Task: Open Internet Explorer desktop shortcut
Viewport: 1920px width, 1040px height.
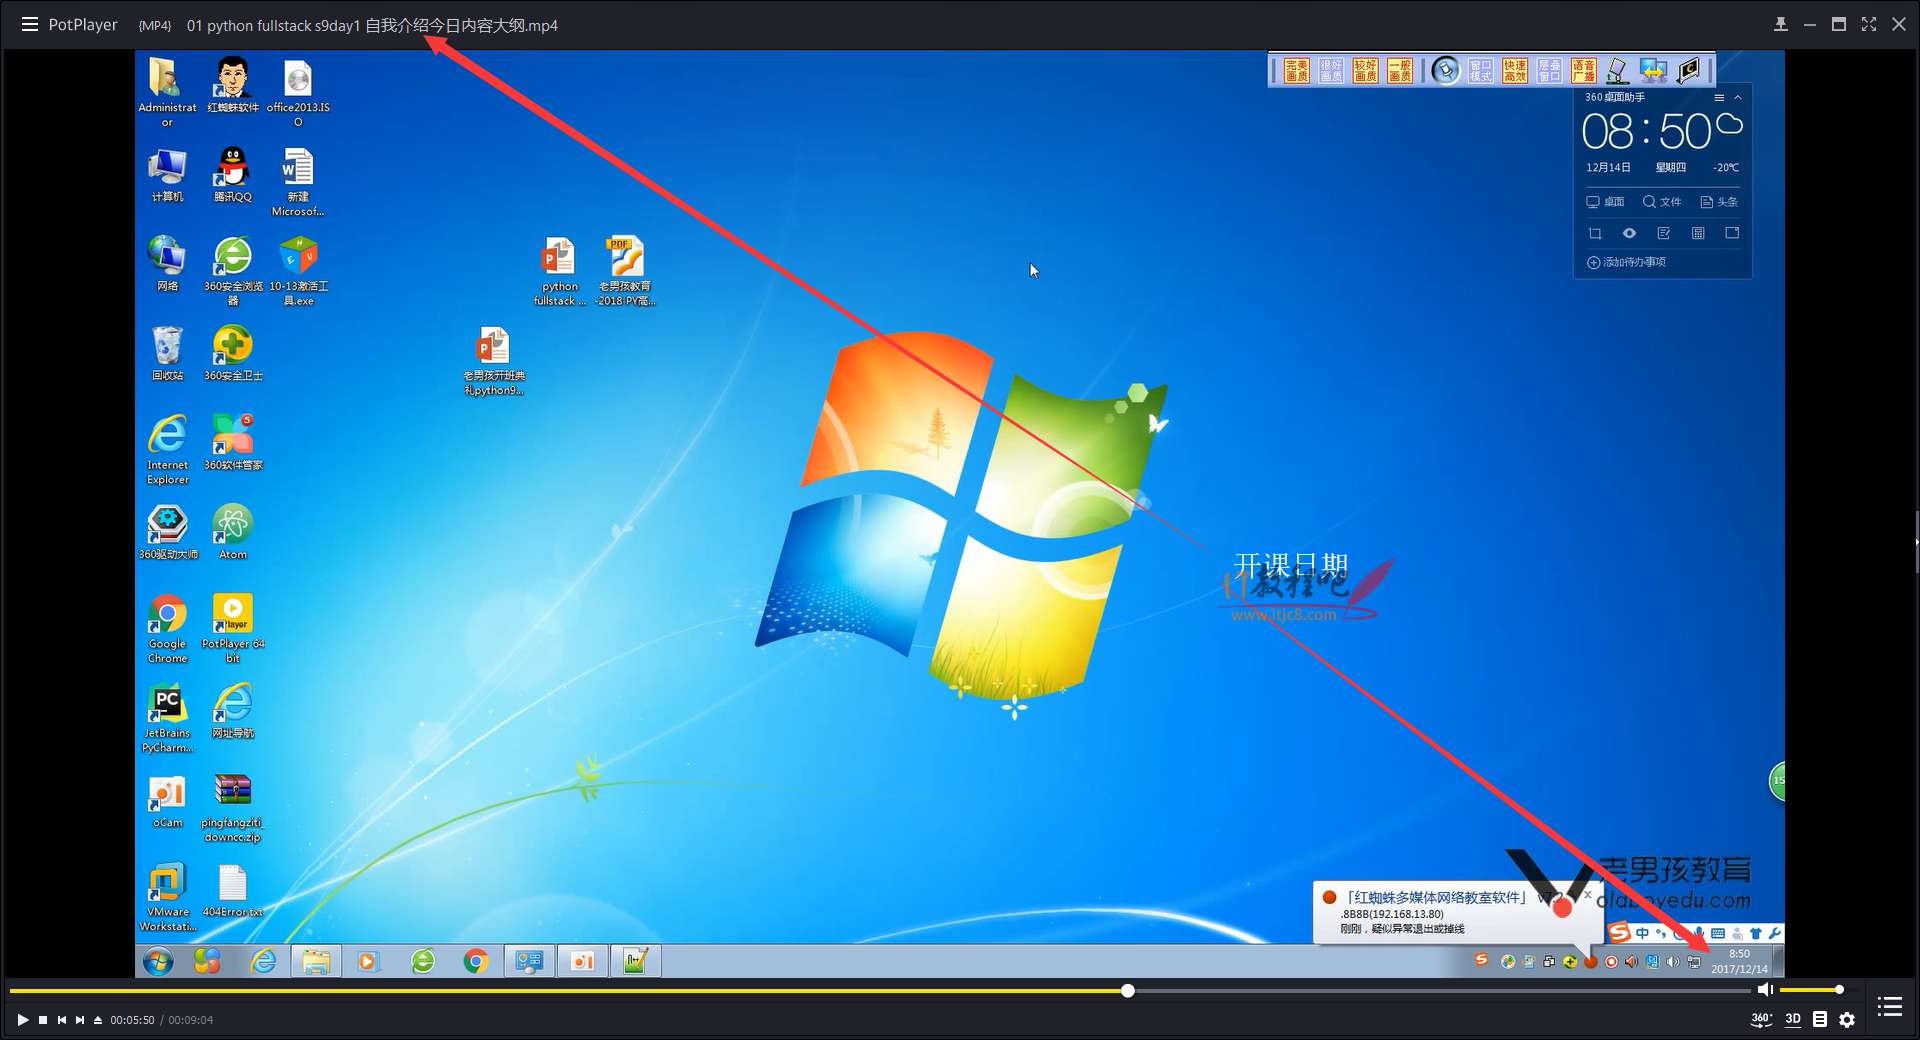Action: tap(167, 450)
